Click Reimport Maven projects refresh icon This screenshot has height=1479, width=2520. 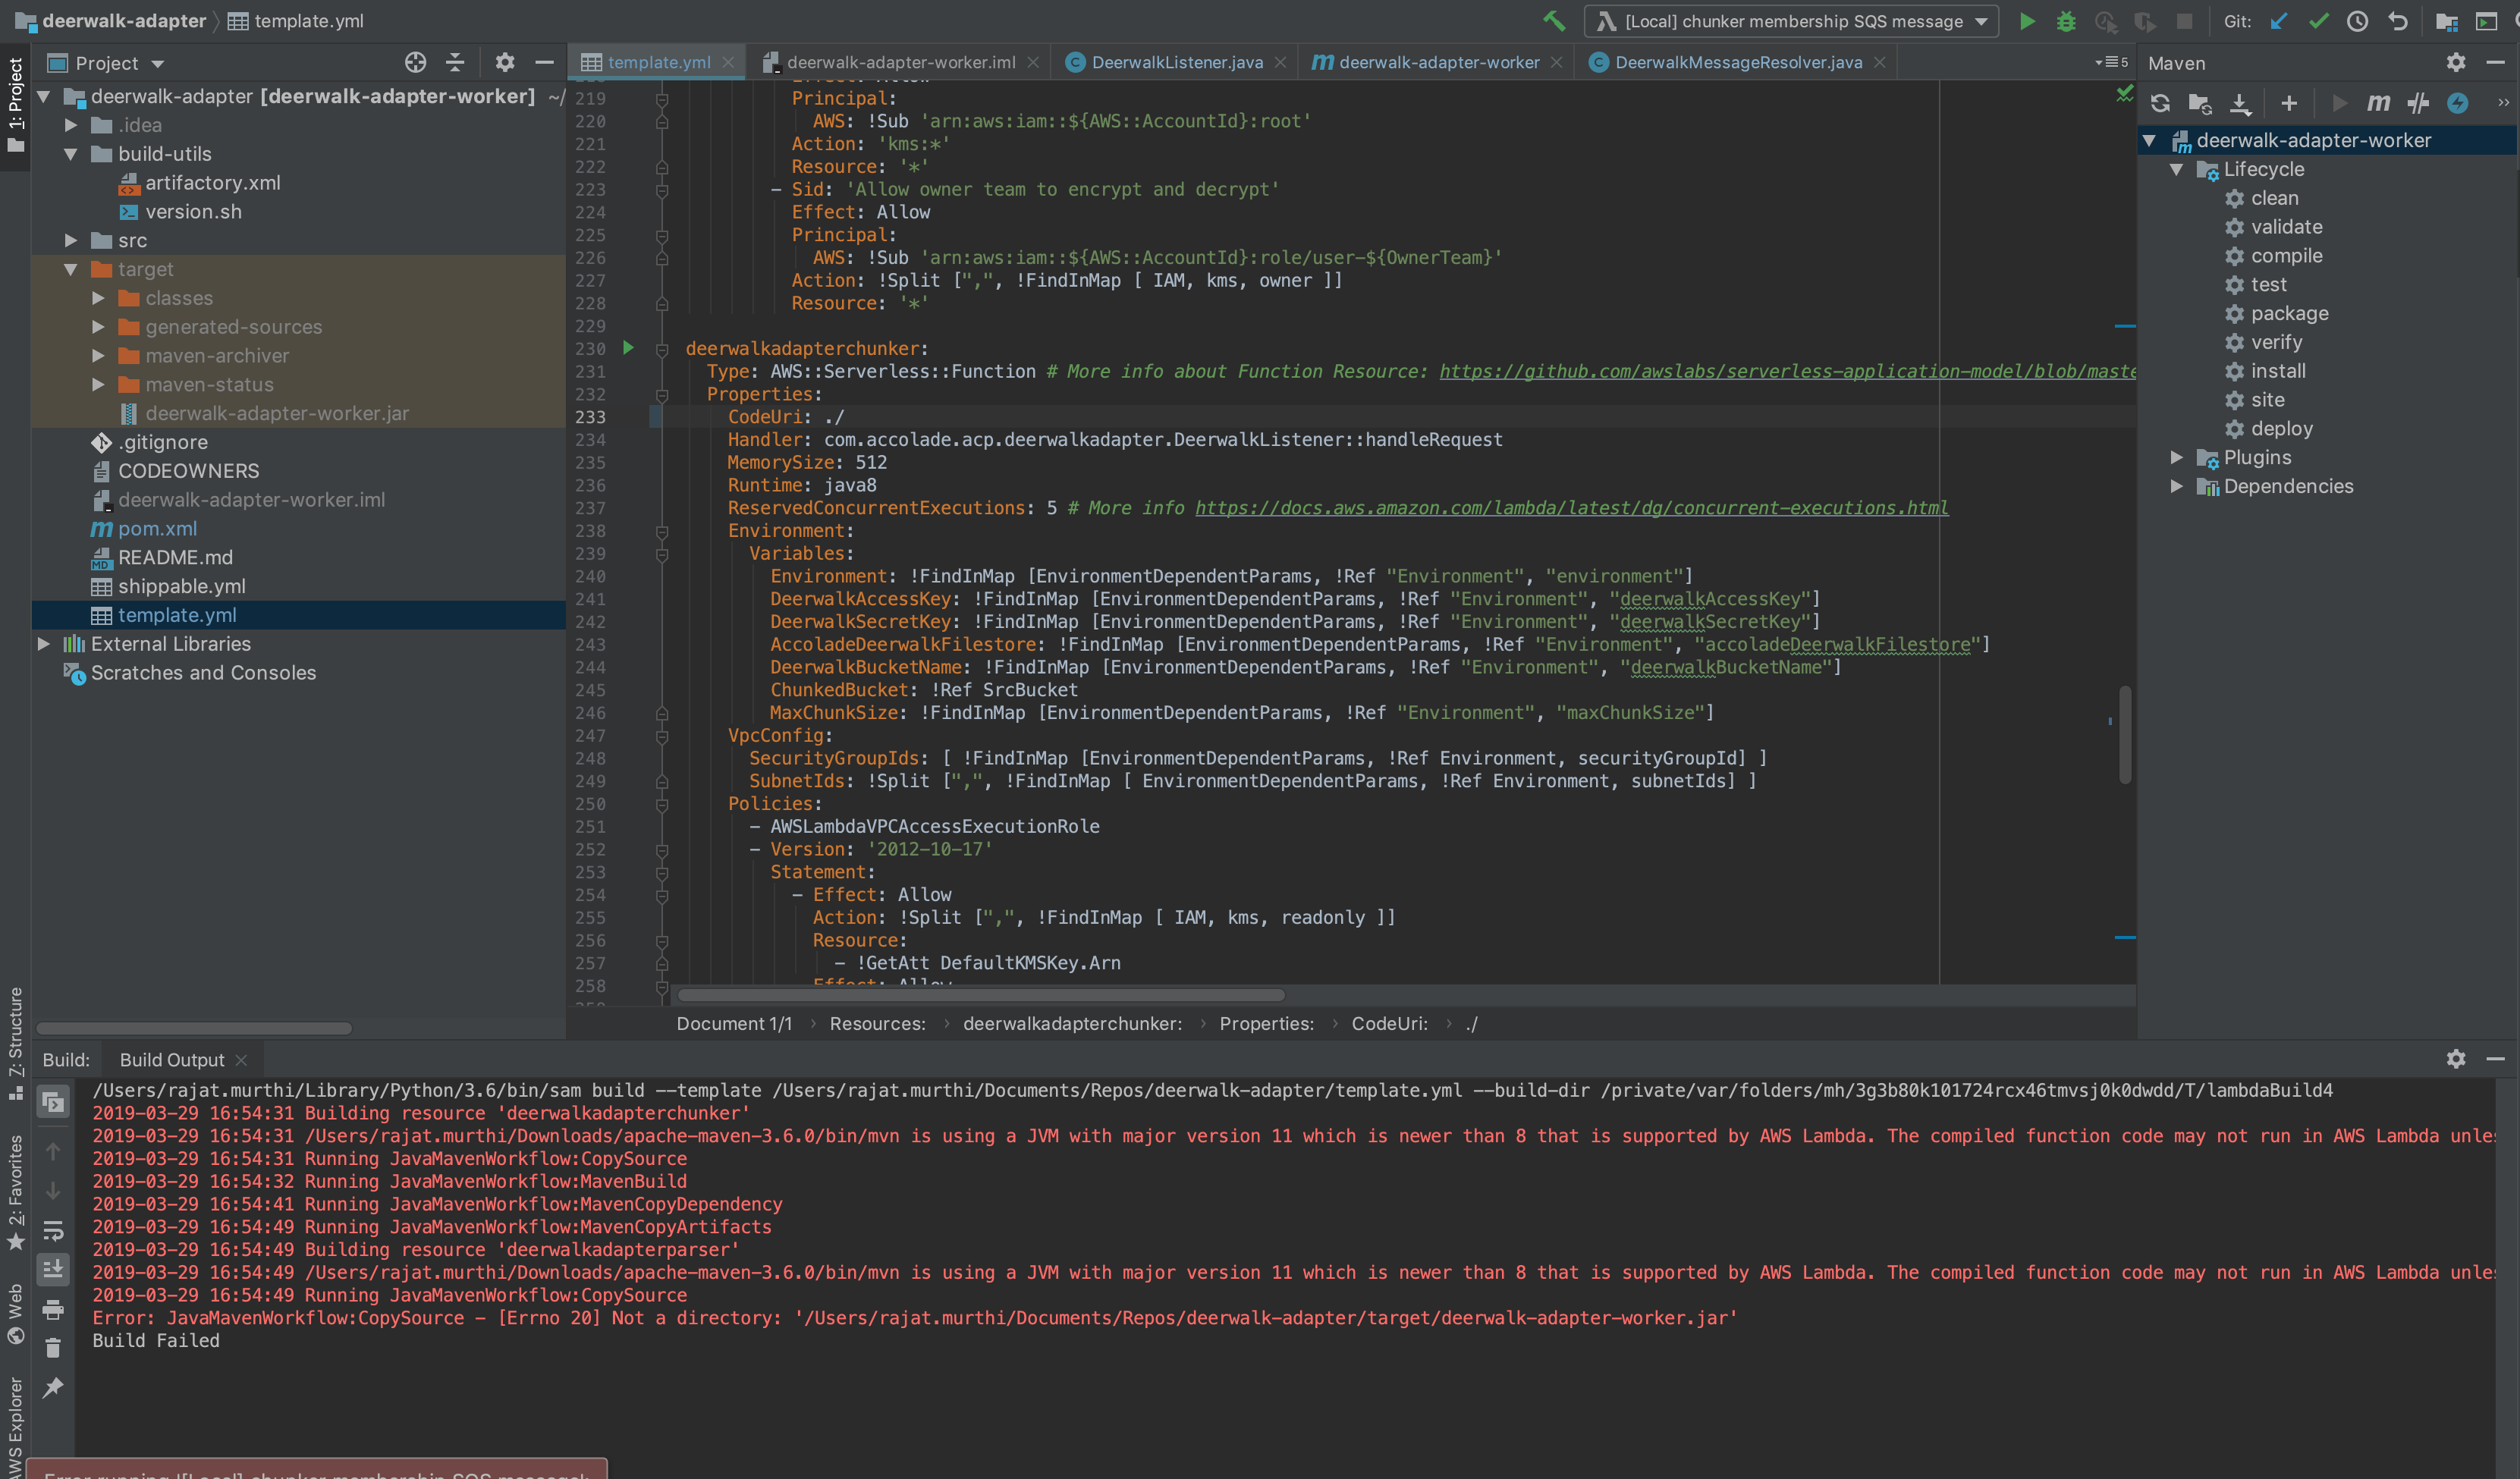click(x=2160, y=103)
